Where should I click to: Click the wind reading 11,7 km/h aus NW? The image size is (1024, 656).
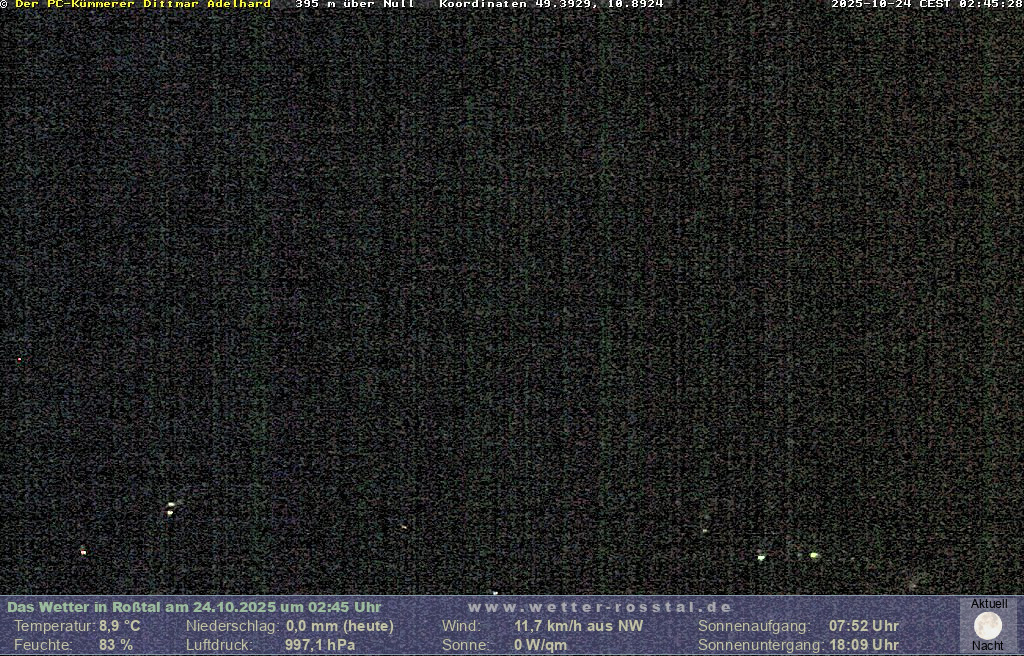578,626
